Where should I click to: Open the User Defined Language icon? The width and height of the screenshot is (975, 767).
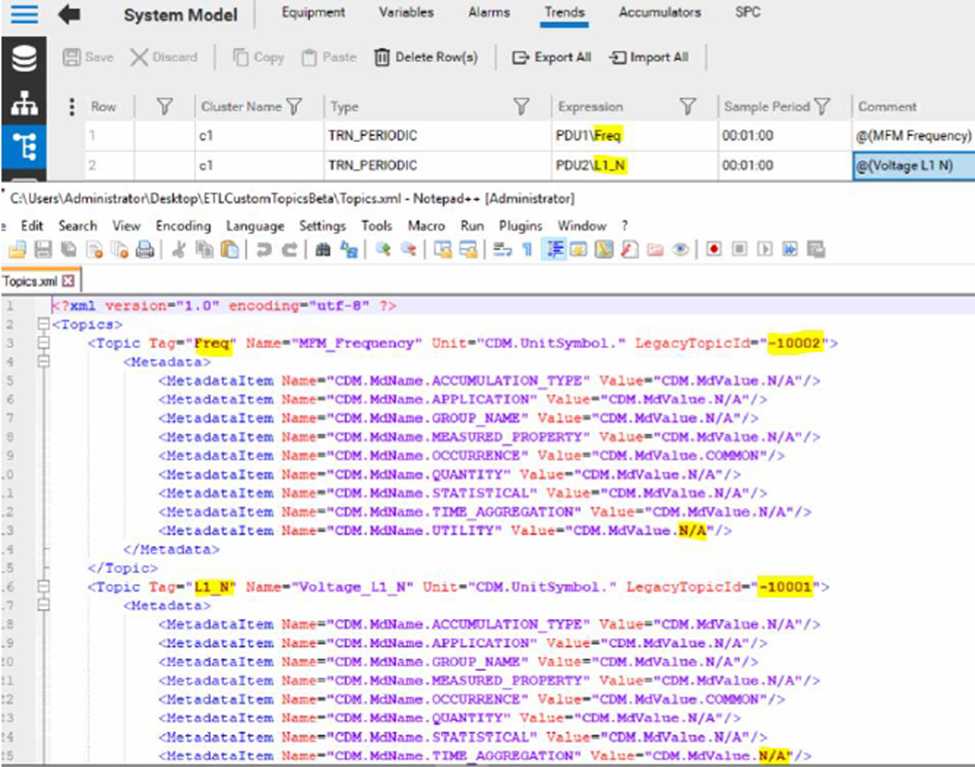(x=578, y=250)
